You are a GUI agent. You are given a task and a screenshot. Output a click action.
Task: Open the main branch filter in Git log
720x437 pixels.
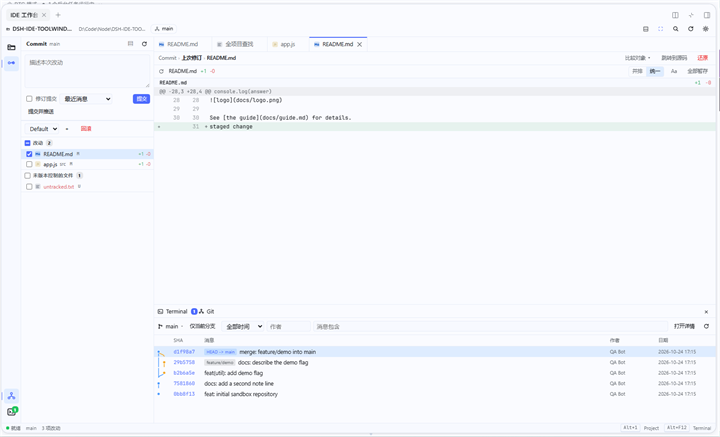click(170, 326)
